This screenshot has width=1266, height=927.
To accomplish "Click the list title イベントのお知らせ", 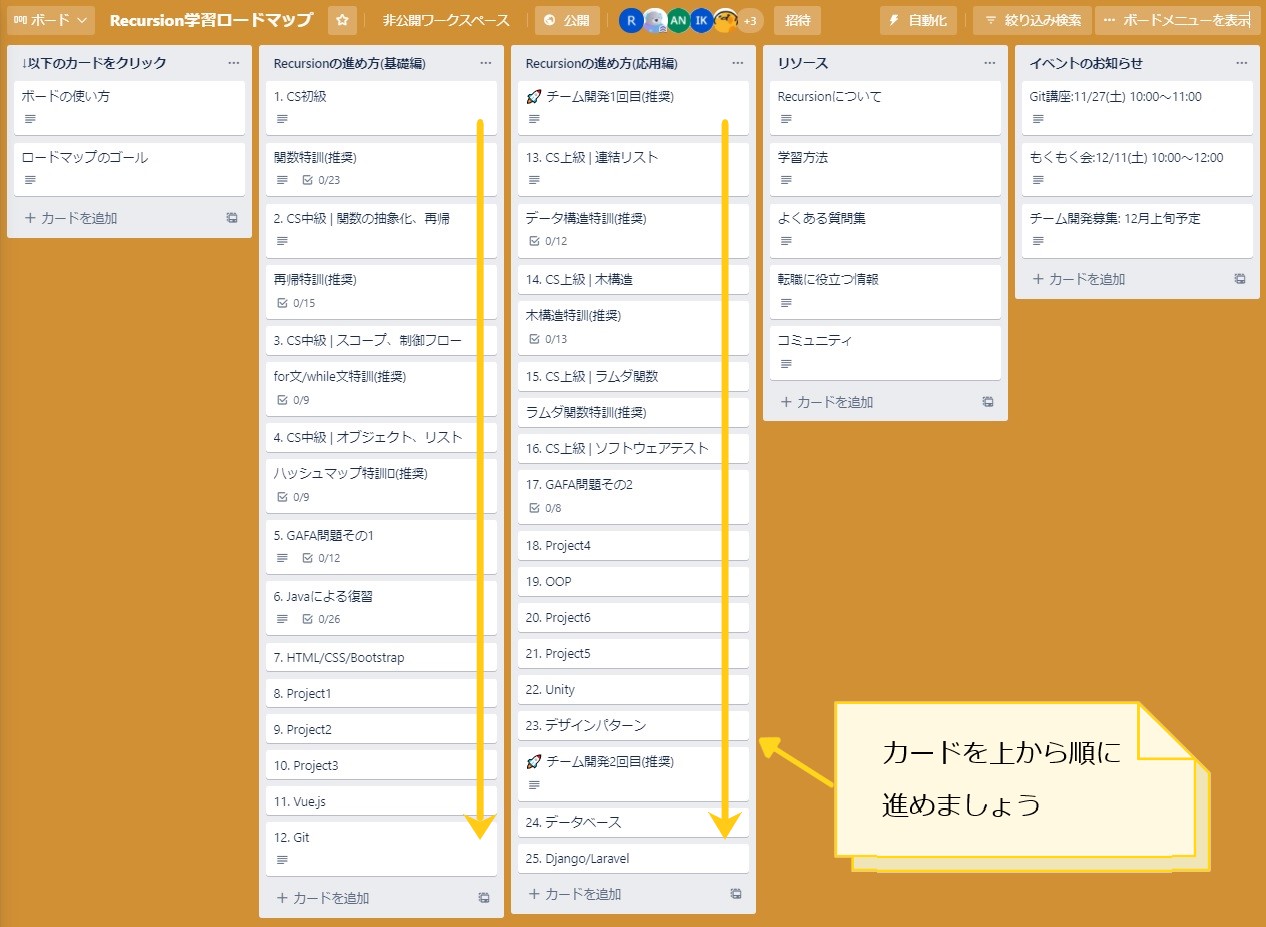I will click(1086, 63).
